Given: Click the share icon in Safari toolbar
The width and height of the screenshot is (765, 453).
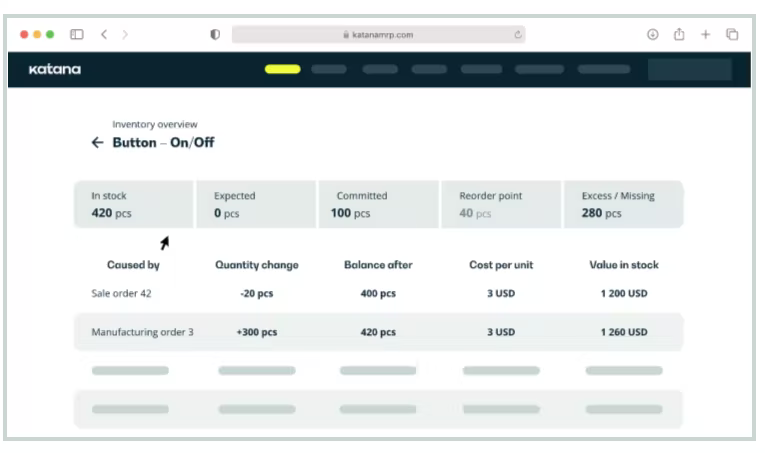Looking at the screenshot, I should pos(679,34).
